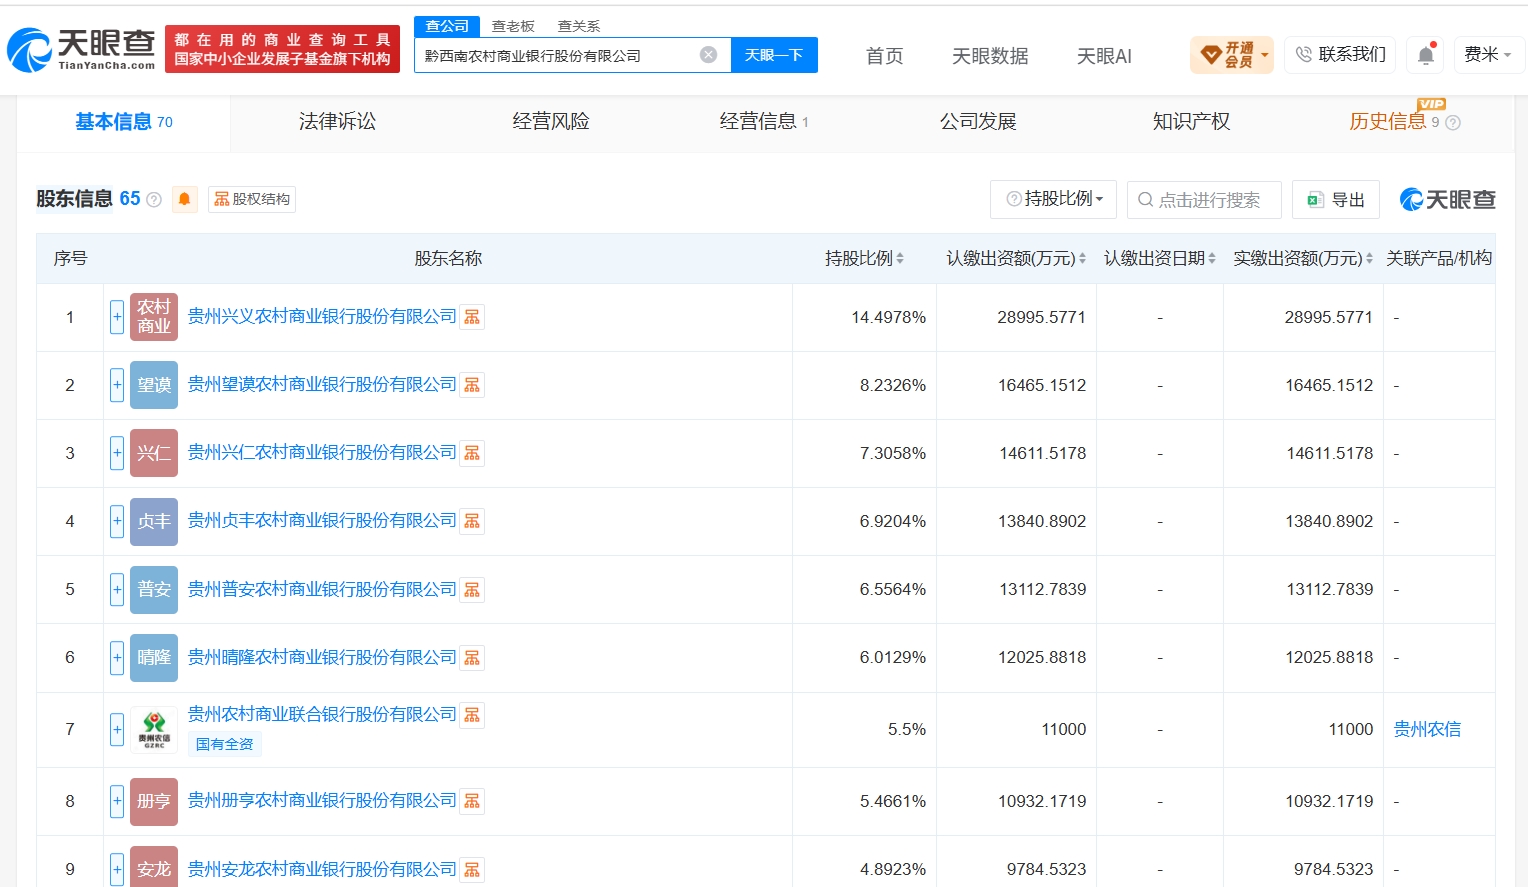Select the 查关系 search tab

pos(579,26)
